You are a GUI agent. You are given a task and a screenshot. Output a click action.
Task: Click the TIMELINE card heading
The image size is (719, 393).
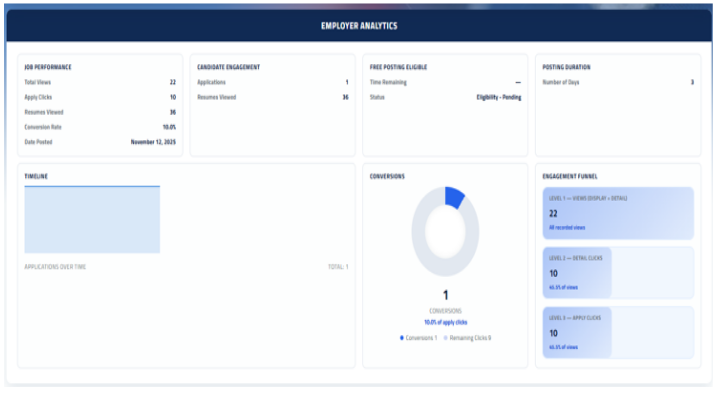click(x=36, y=176)
